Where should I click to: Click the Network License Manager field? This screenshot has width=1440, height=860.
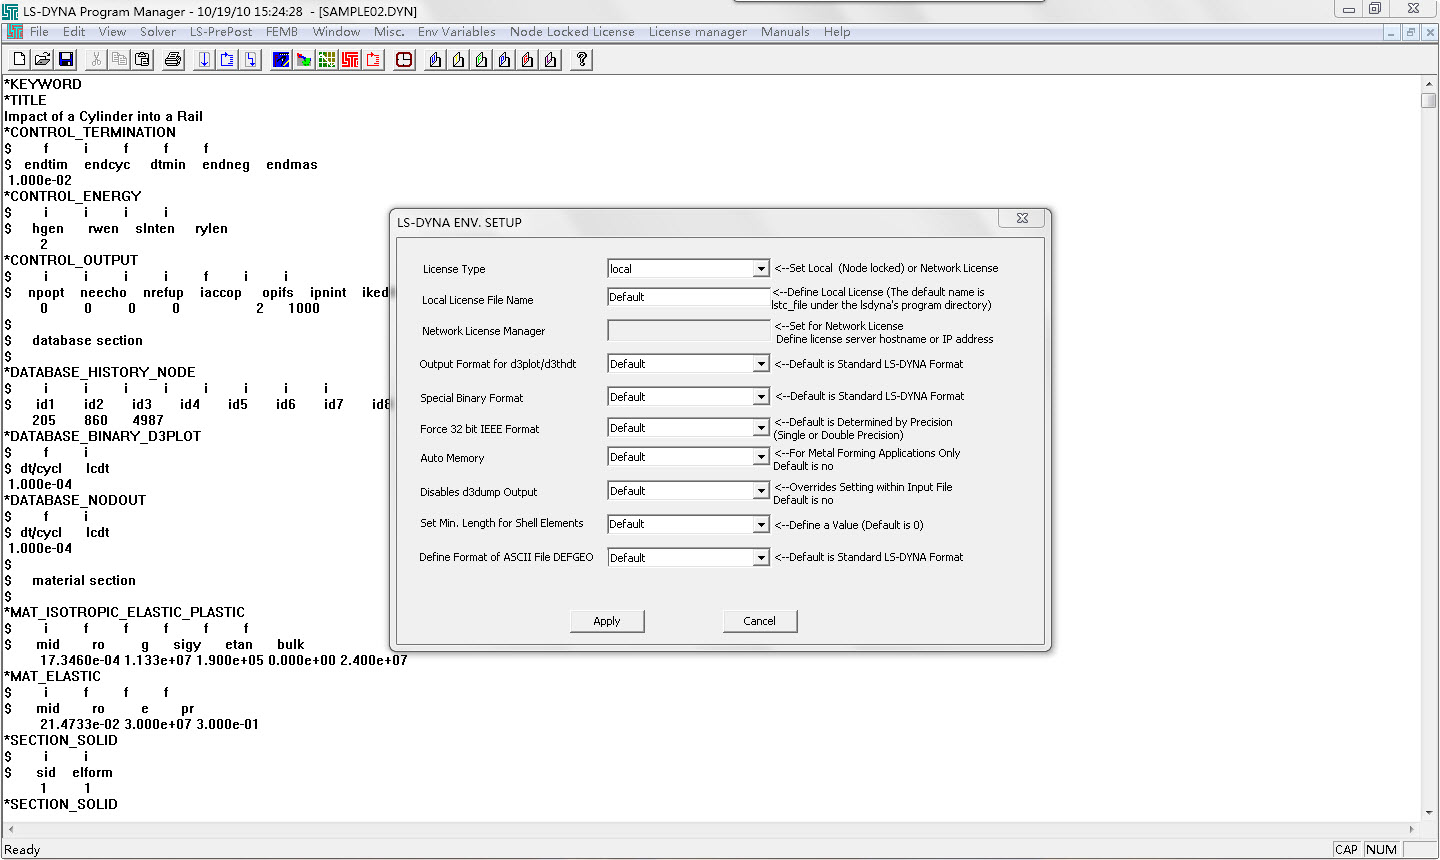689,330
